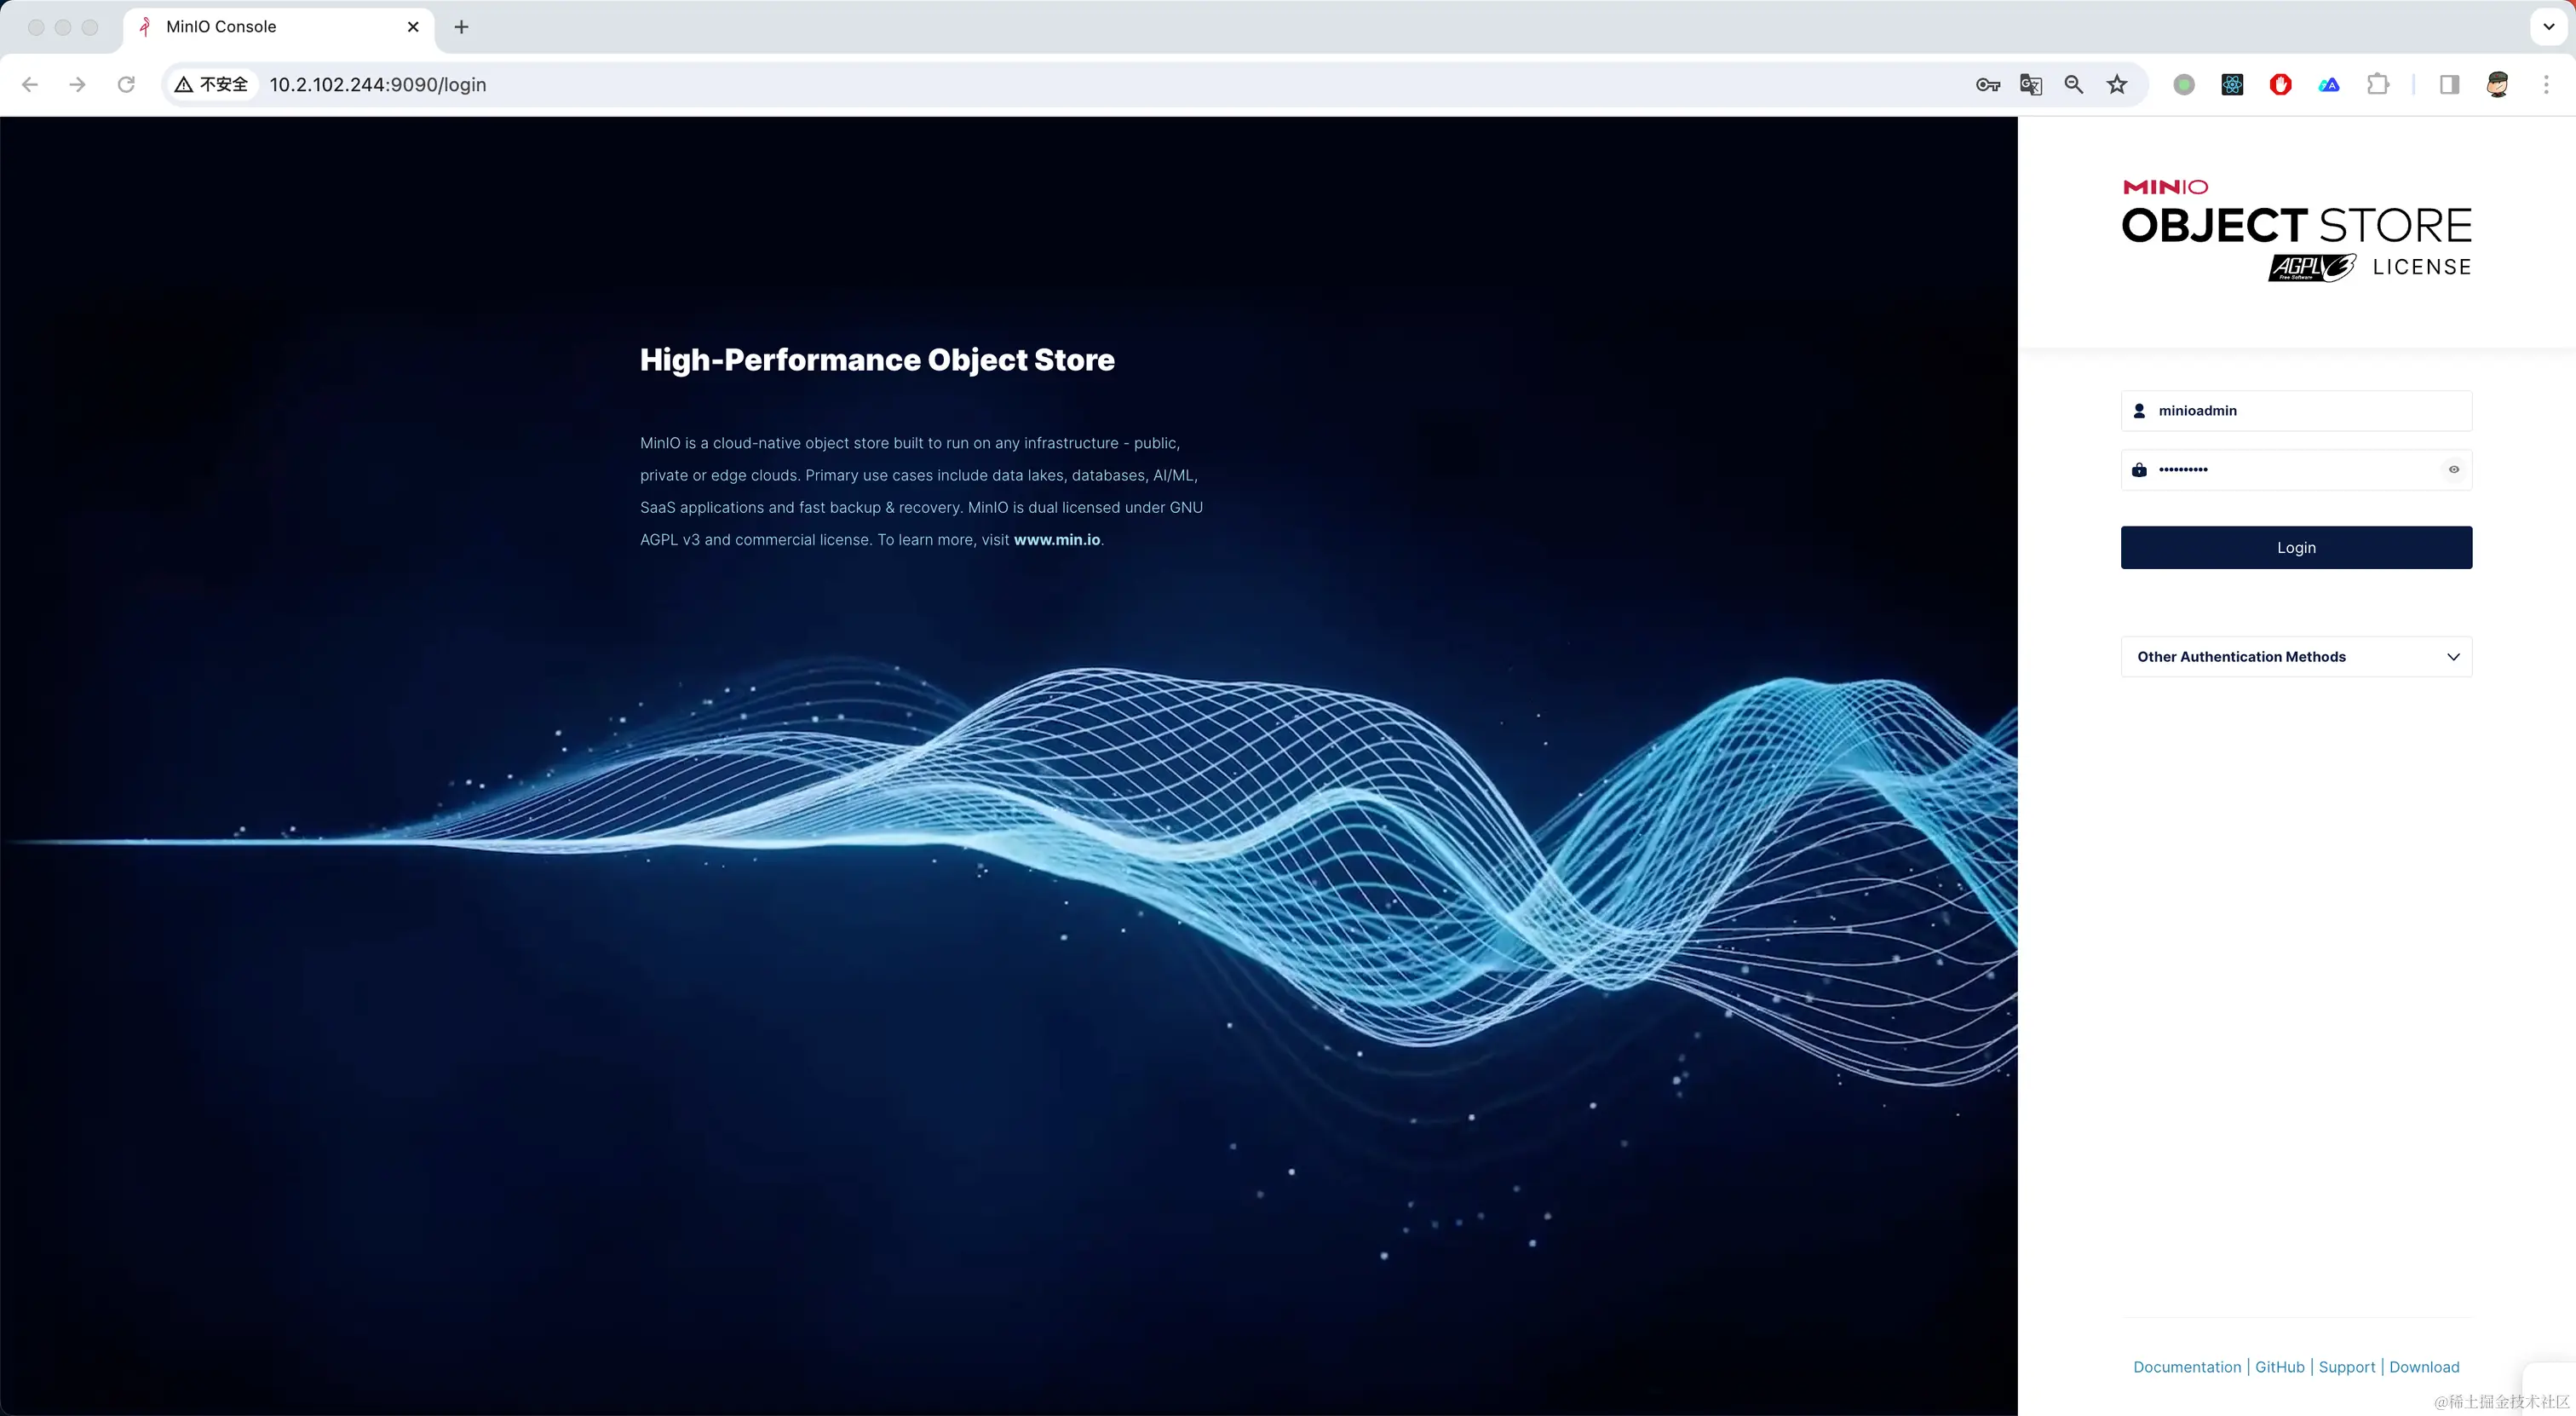This screenshot has width=2576, height=1416.
Task: Bookmark this page with the star icon
Action: [2117, 85]
